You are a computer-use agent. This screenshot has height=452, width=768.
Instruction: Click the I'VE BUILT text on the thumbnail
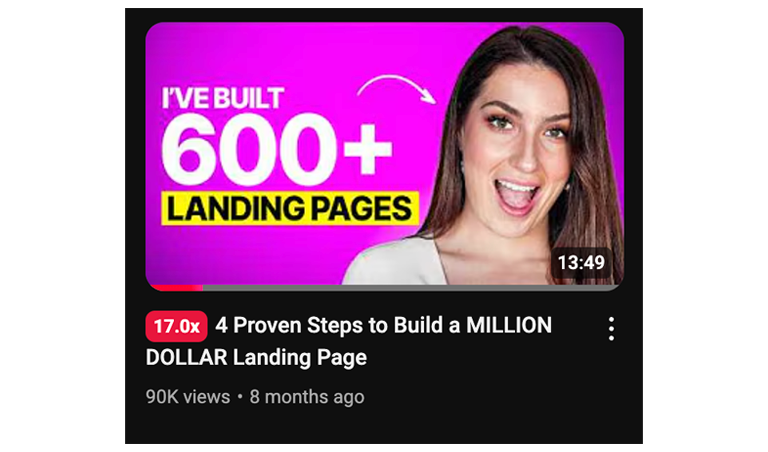tap(223, 98)
